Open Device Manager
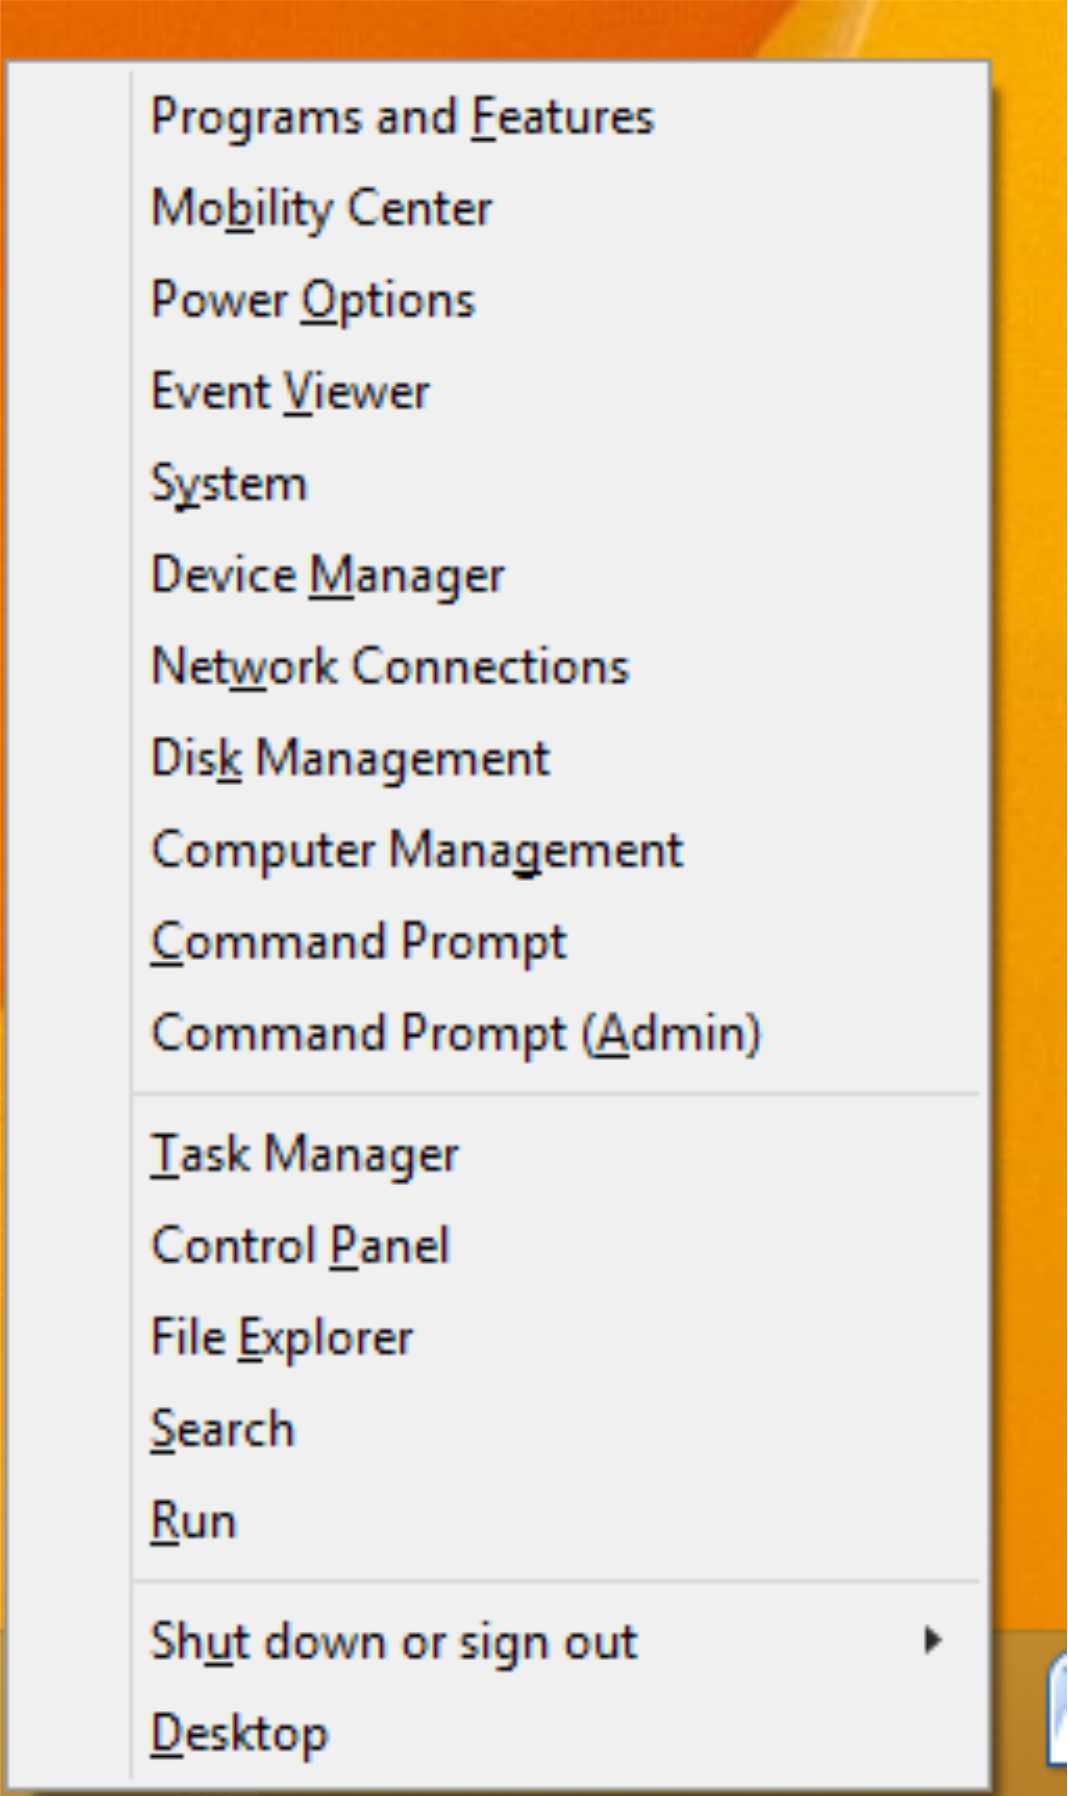Screen dimensions: 1068x1796 (x=327, y=575)
